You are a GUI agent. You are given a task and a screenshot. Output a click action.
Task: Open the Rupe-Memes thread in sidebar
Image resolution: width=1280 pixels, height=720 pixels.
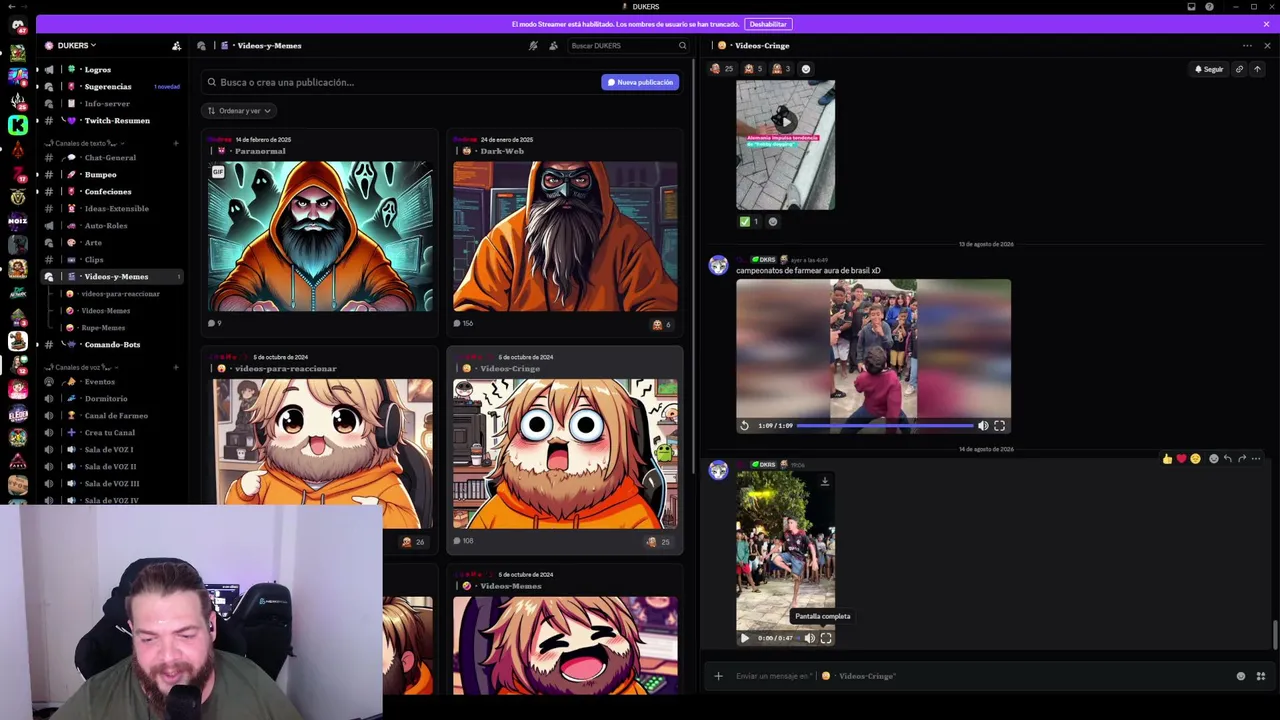pos(103,327)
